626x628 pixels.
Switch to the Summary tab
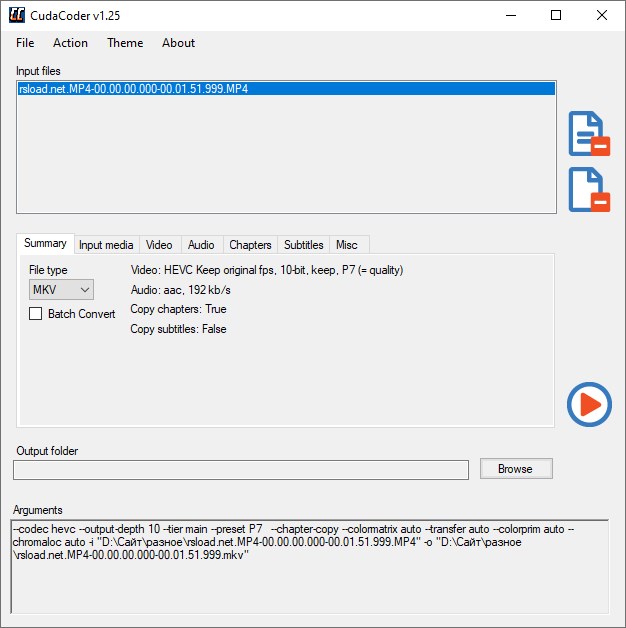[45, 243]
